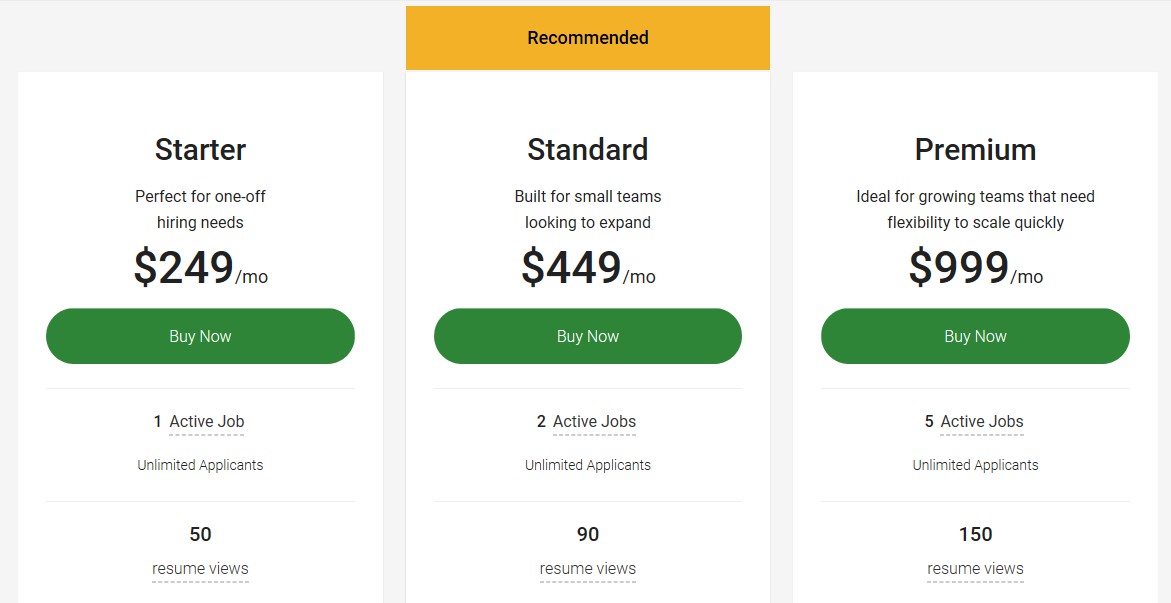
Task: Click "resume views" under 50
Action: coord(200,569)
